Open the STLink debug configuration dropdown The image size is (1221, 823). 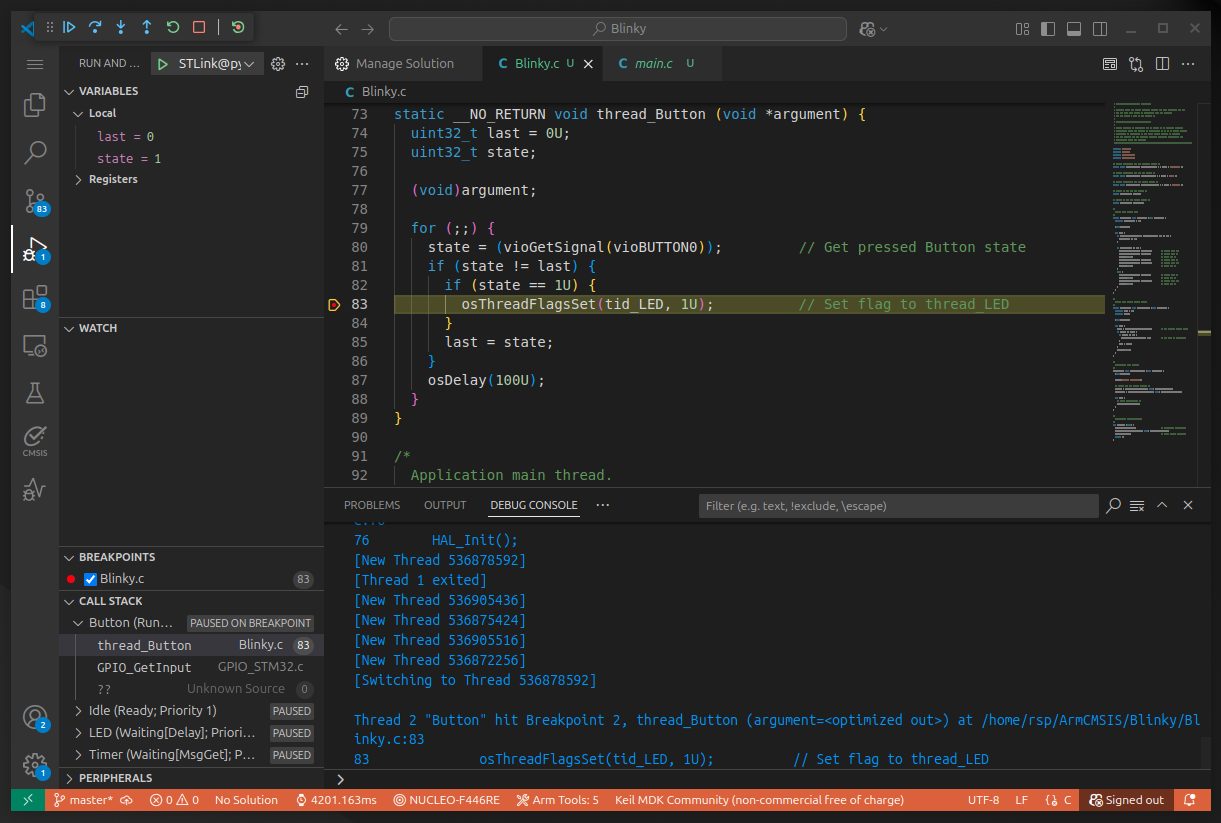[x=208, y=64]
